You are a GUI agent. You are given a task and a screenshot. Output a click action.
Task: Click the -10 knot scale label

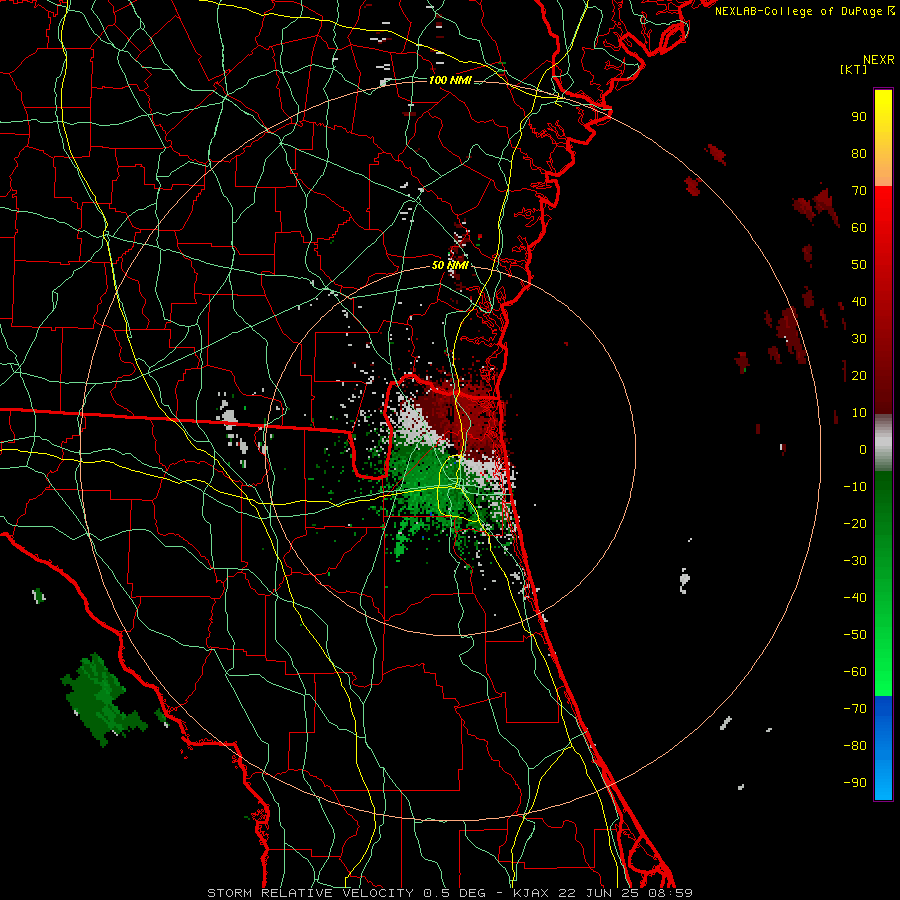(855, 487)
